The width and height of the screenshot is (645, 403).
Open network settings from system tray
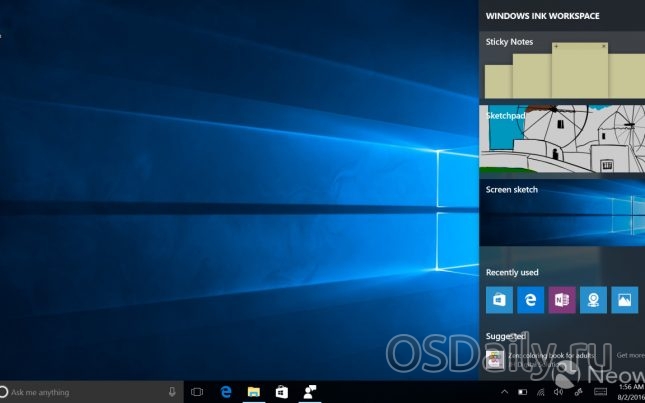[x=542, y=392]
